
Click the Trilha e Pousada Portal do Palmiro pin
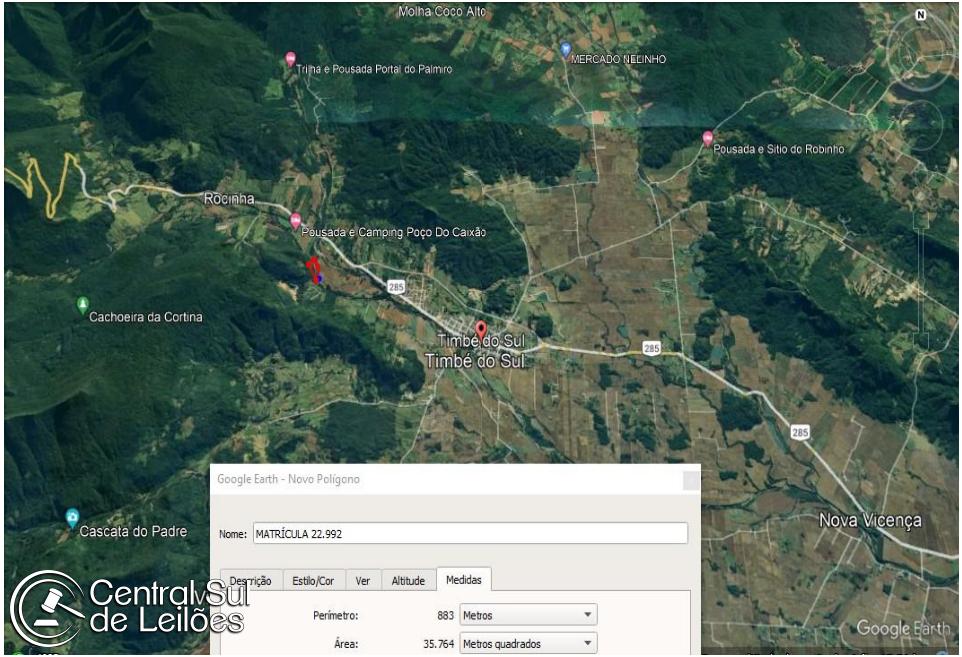coord(291,58)
